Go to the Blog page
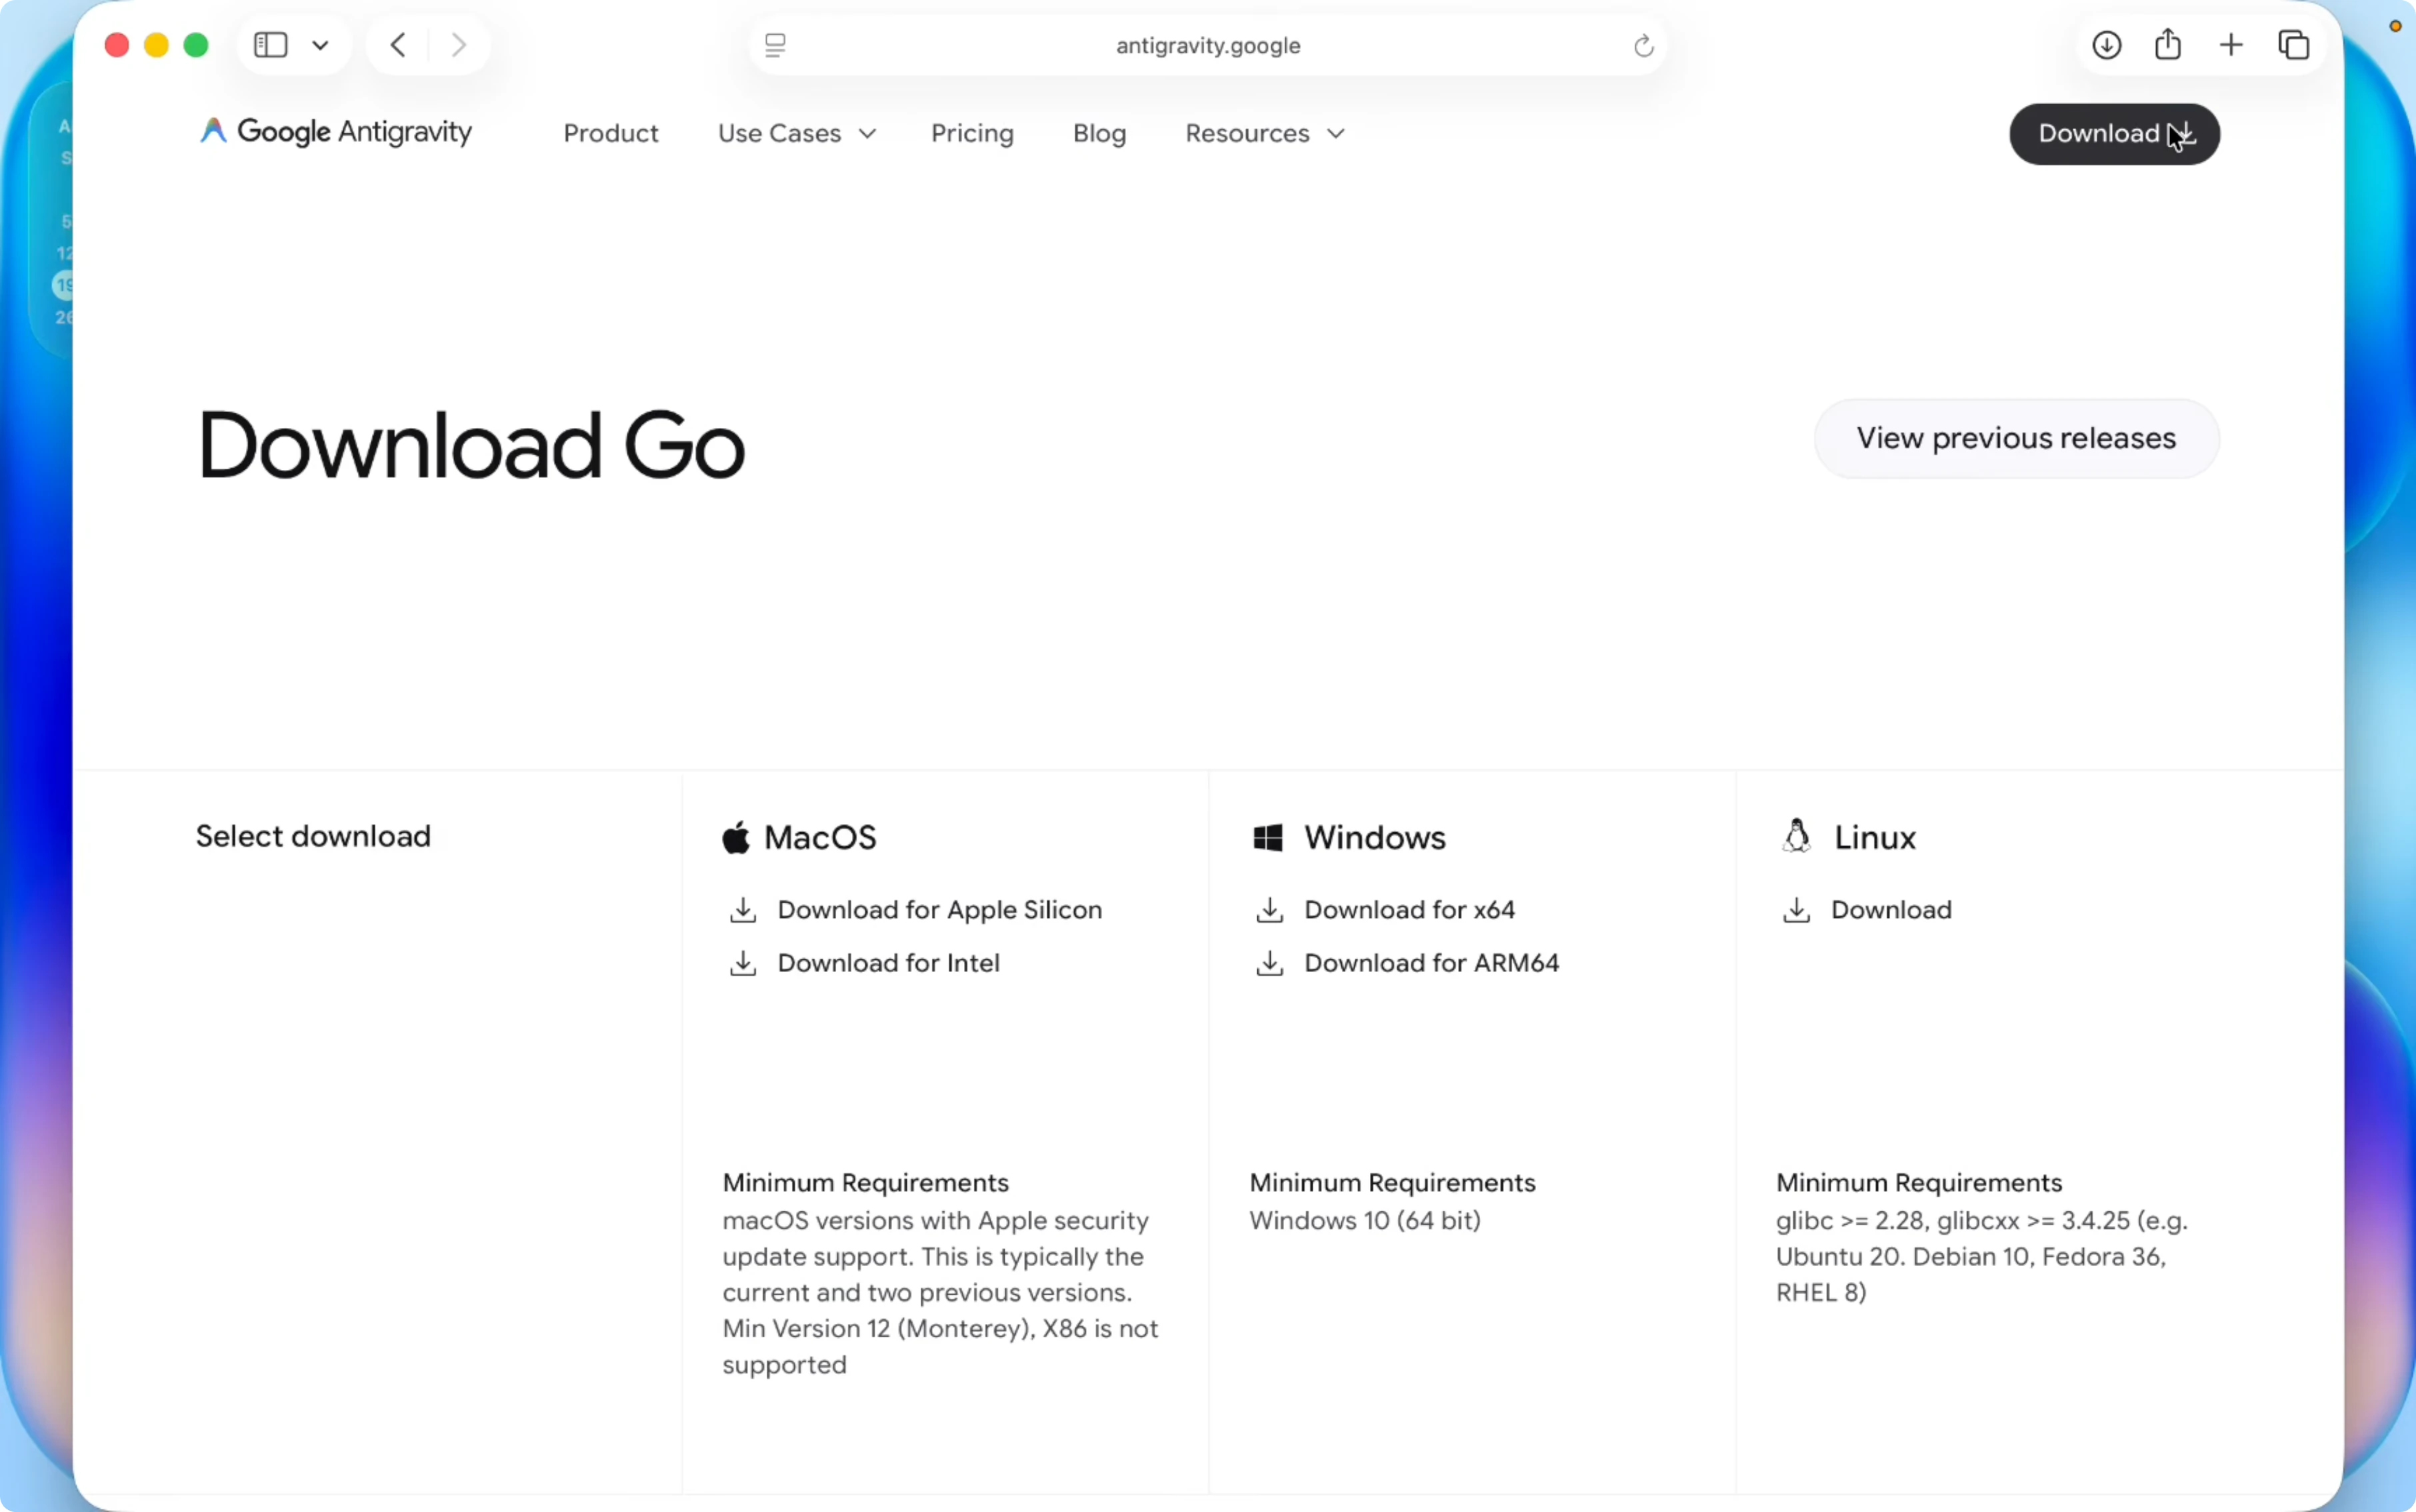 coord(1099,133)
